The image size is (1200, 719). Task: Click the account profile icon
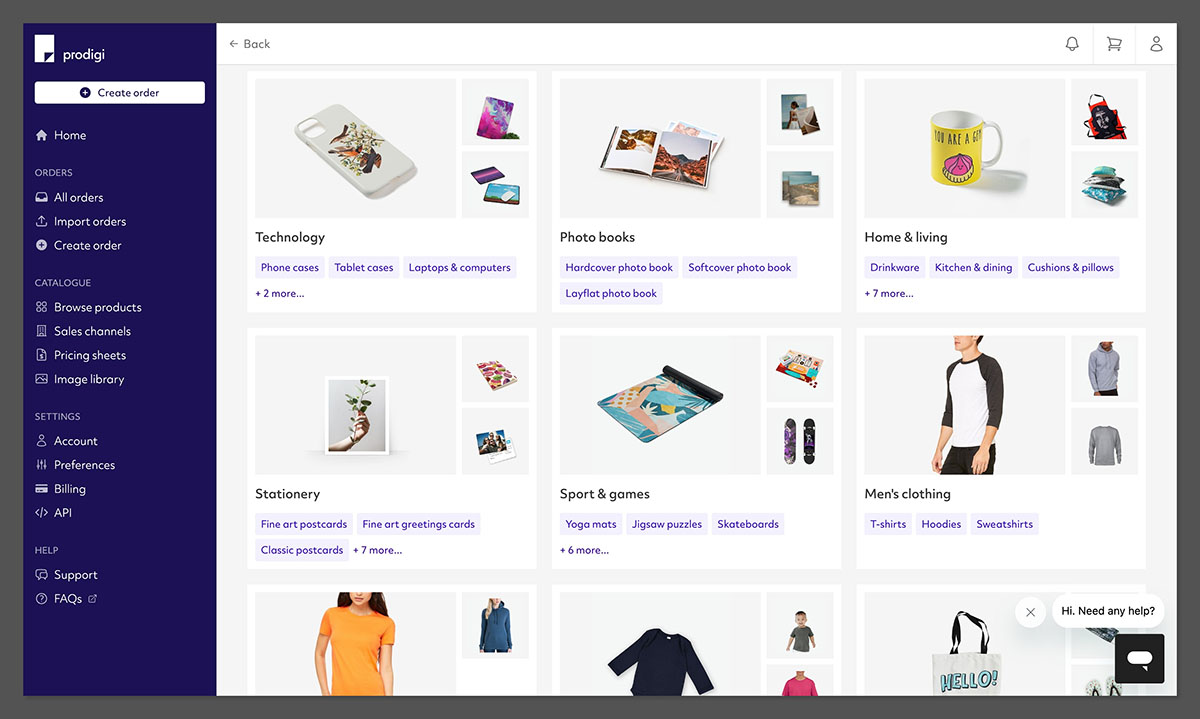point(1157,44)
